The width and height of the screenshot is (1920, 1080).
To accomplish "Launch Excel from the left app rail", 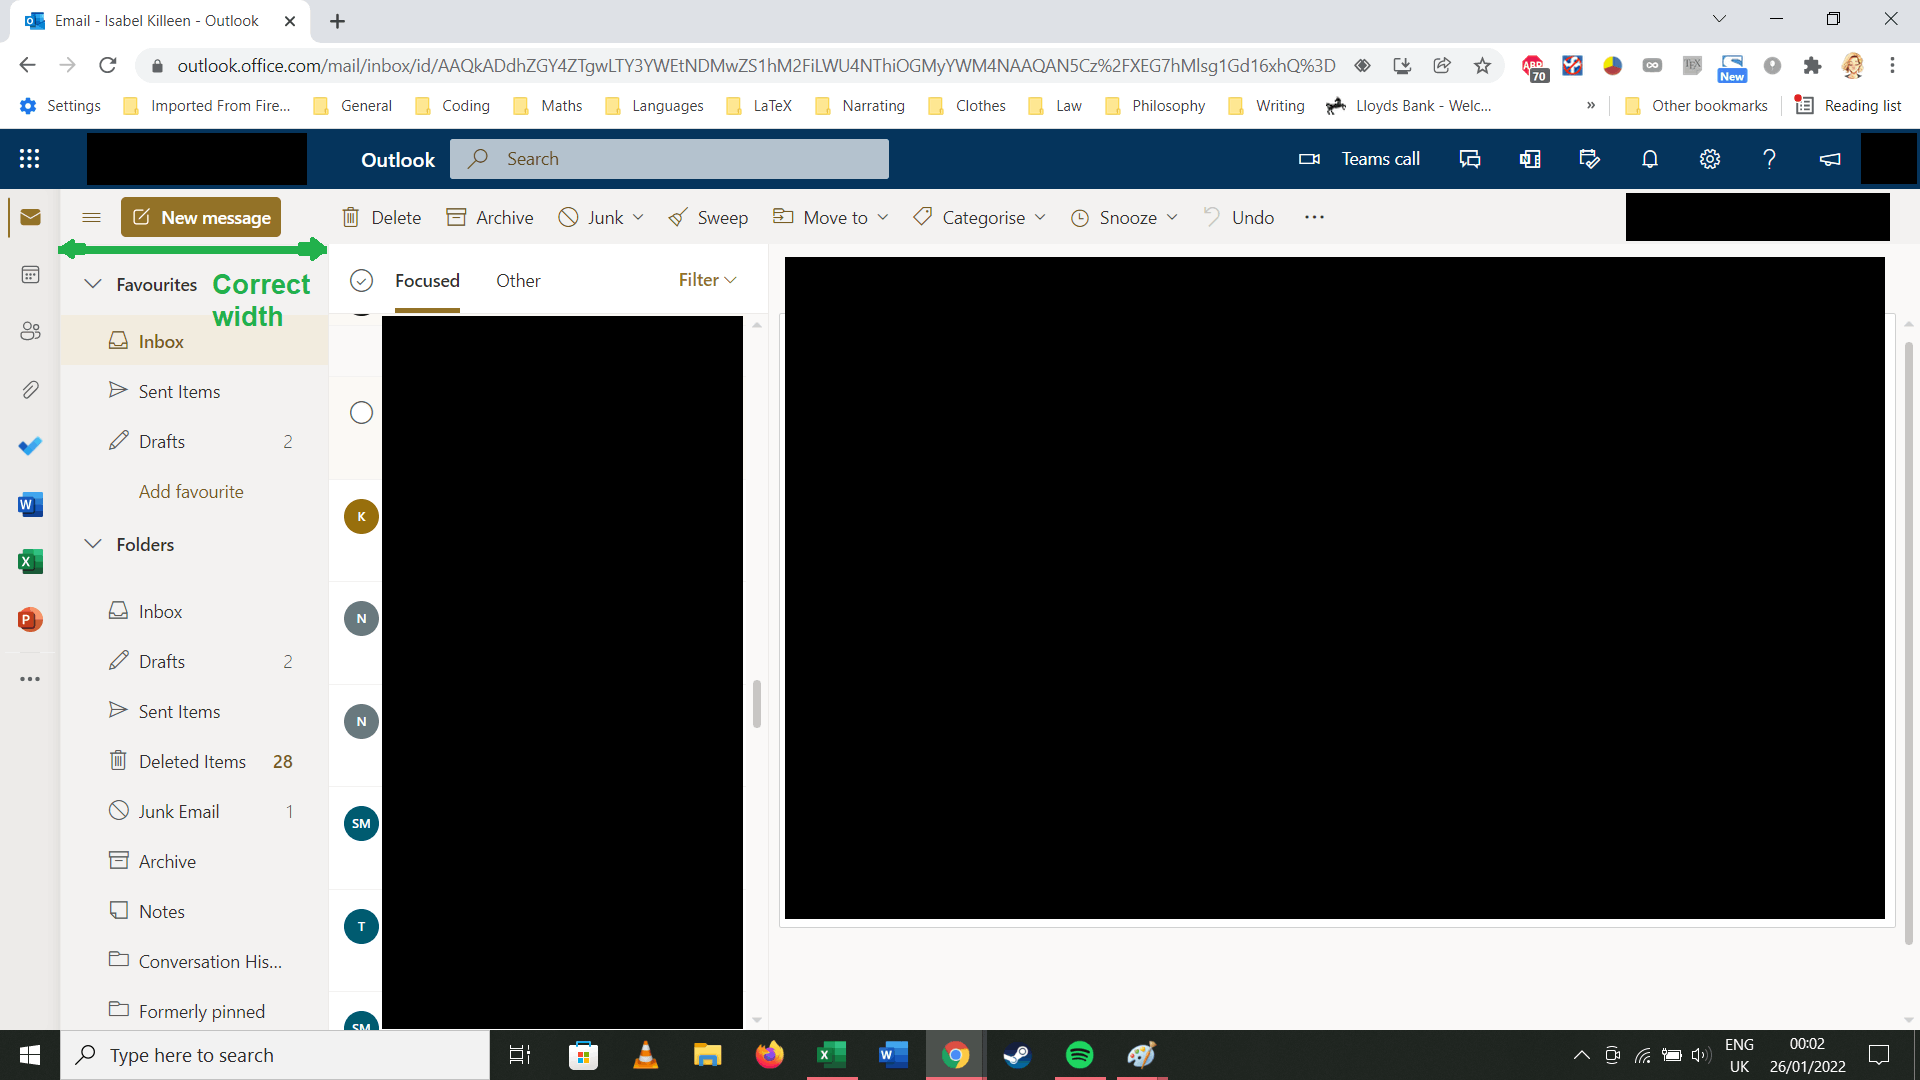I will click(30, 562).
